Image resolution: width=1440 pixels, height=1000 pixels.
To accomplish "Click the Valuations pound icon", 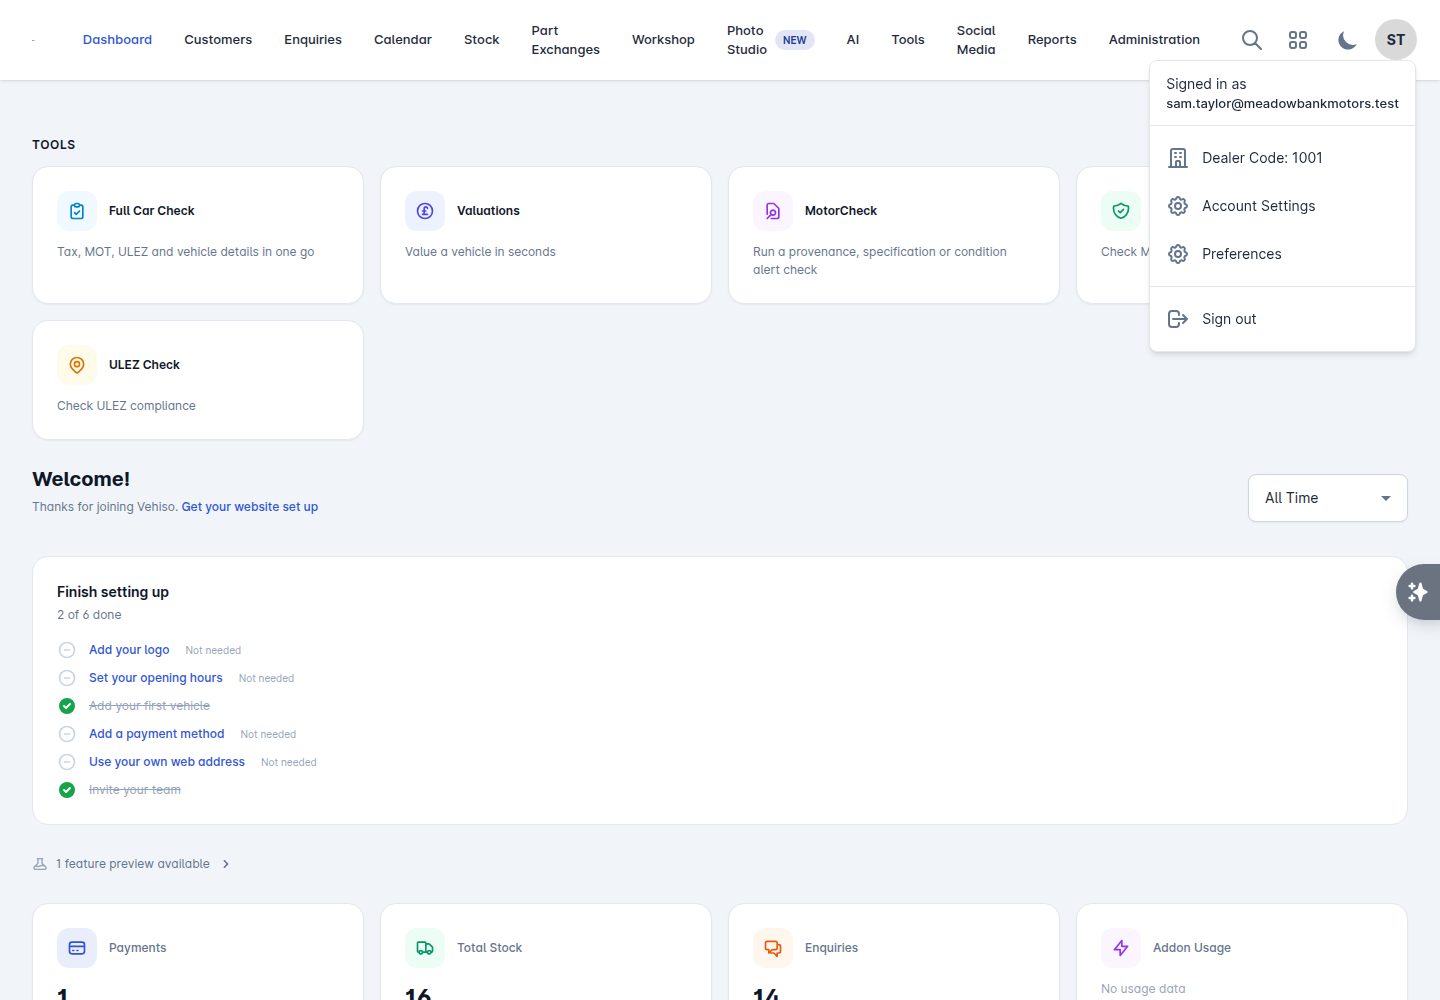I will [425, 211].
